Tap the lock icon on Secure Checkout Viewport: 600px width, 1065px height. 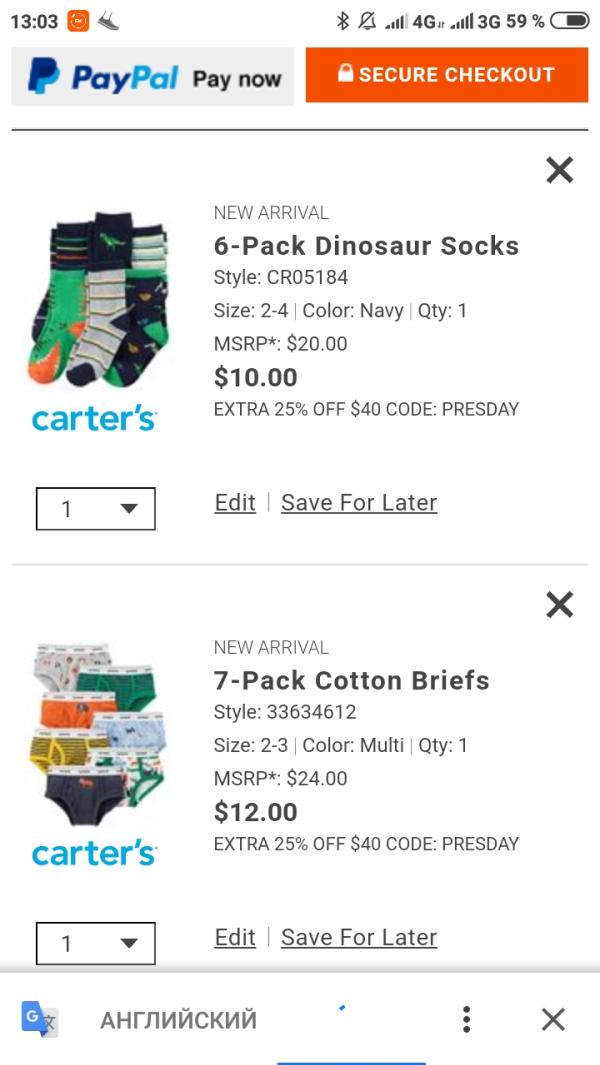(x=345, y=73)
